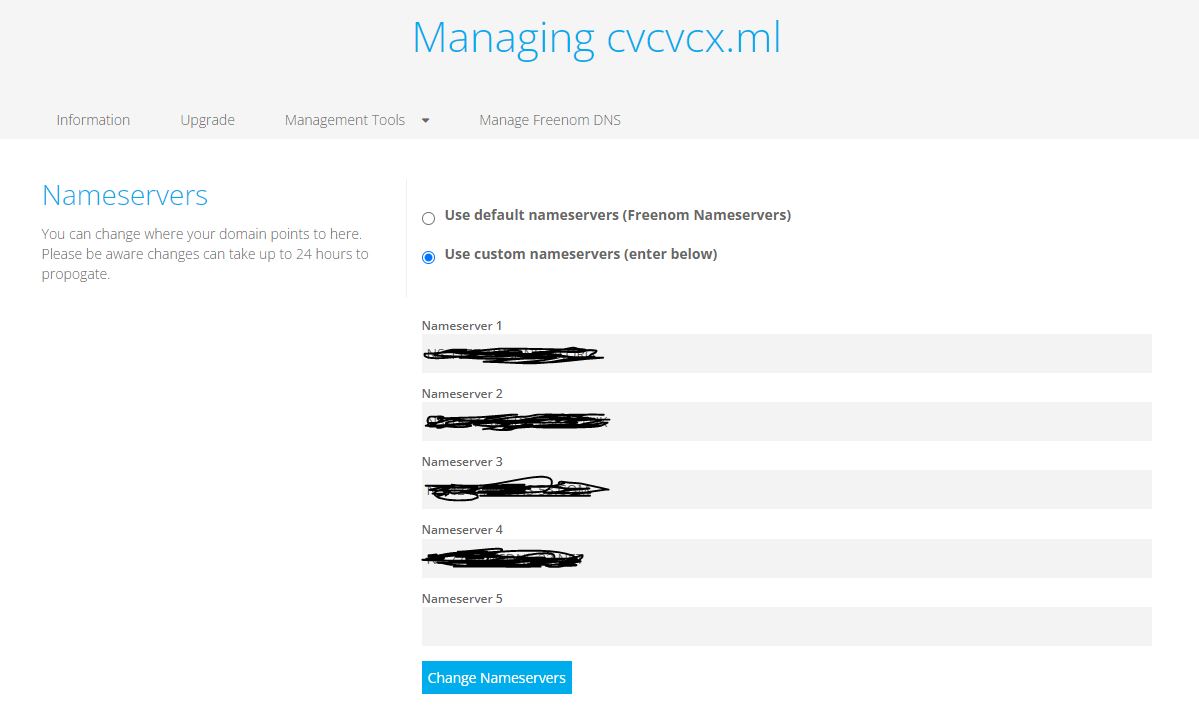This screenshot has width=1199, height=724.
Task: Click the Managing cvcvcx.ml page title
Action: (596, 38)
